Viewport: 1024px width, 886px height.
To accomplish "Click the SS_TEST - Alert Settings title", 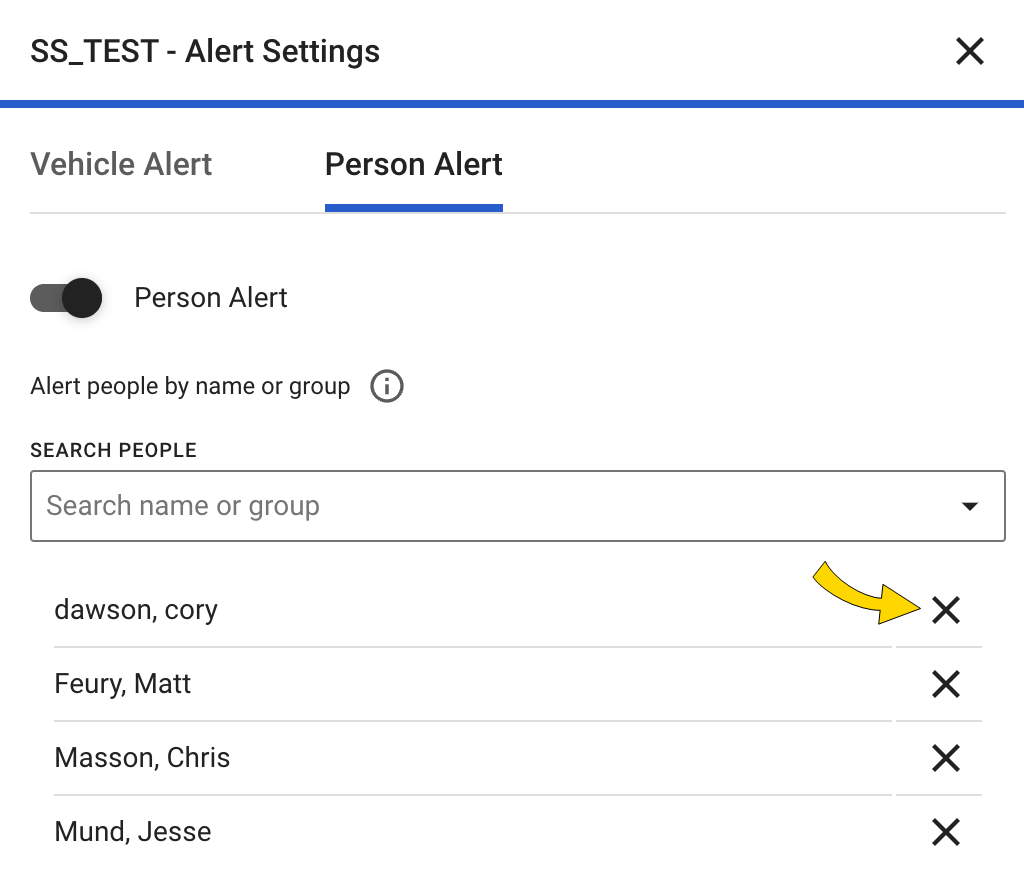I will coord(205,51).
